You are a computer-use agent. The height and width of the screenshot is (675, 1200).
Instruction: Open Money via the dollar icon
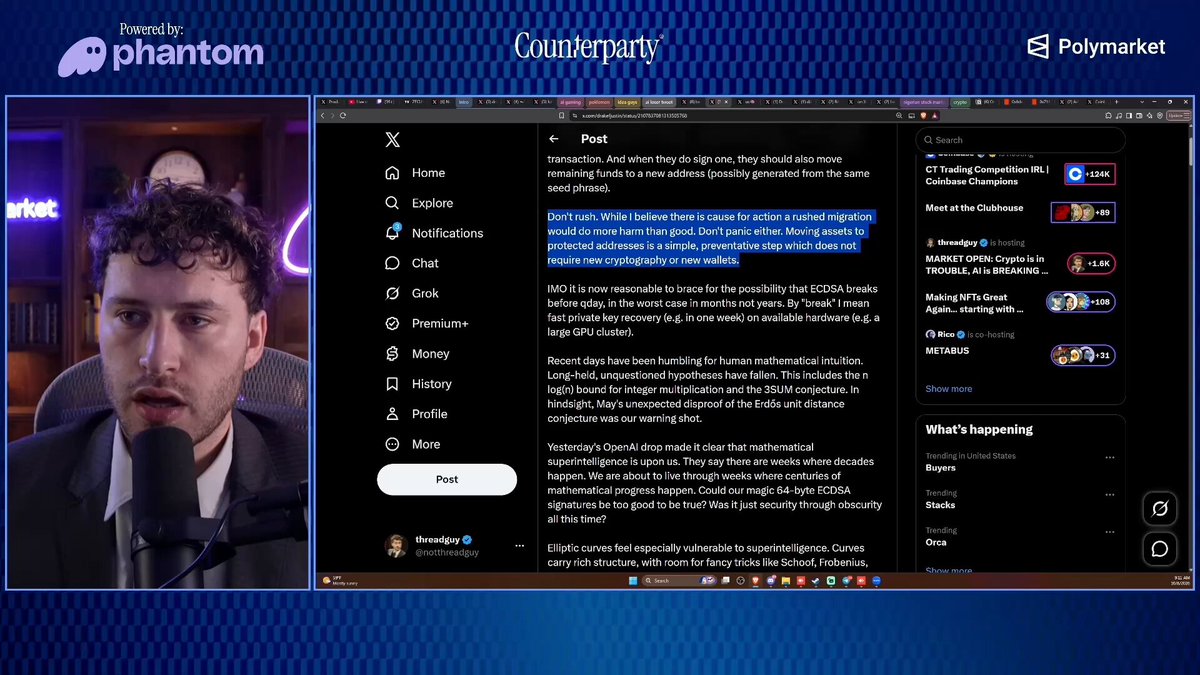[x=393, y=354]
